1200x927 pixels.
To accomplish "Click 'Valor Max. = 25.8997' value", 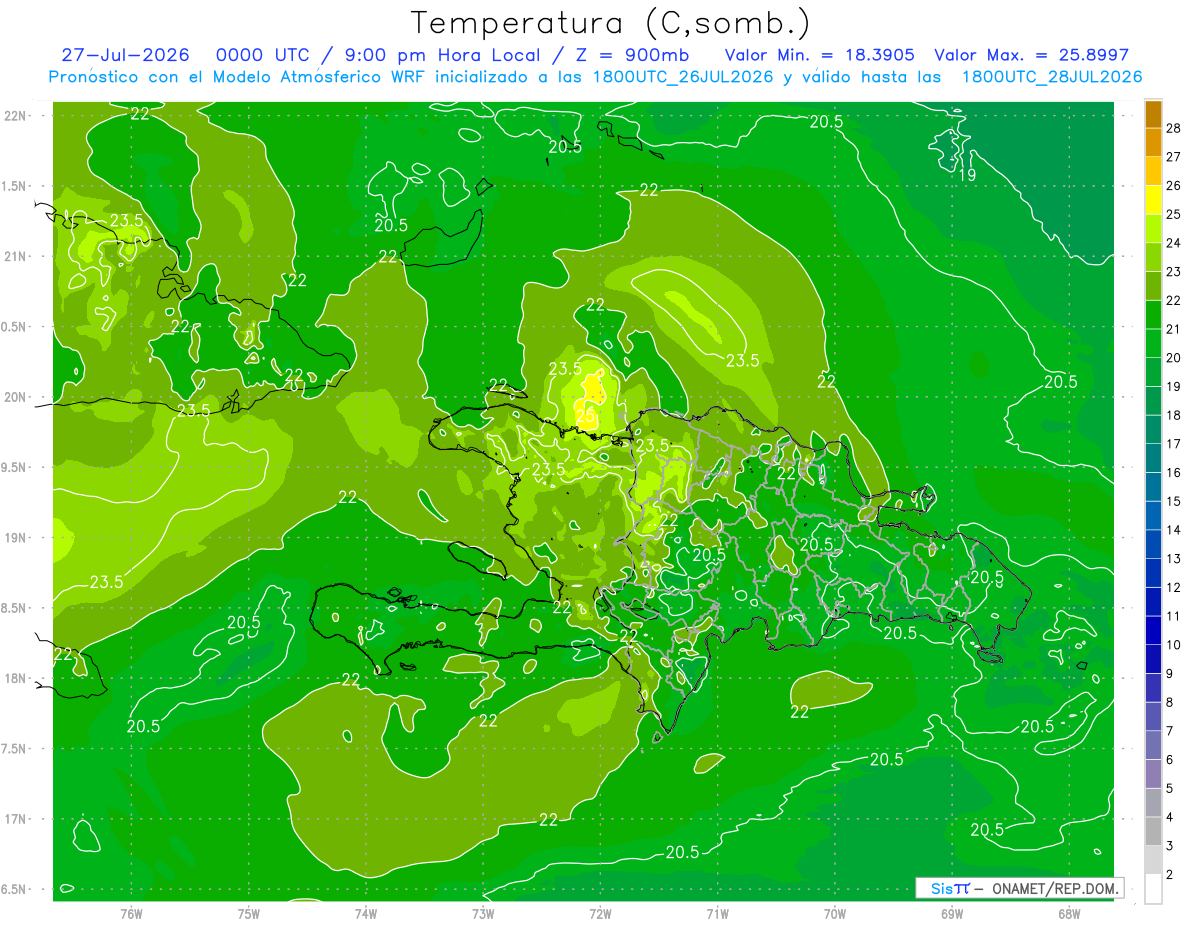I will click(x=1031, y=56).
